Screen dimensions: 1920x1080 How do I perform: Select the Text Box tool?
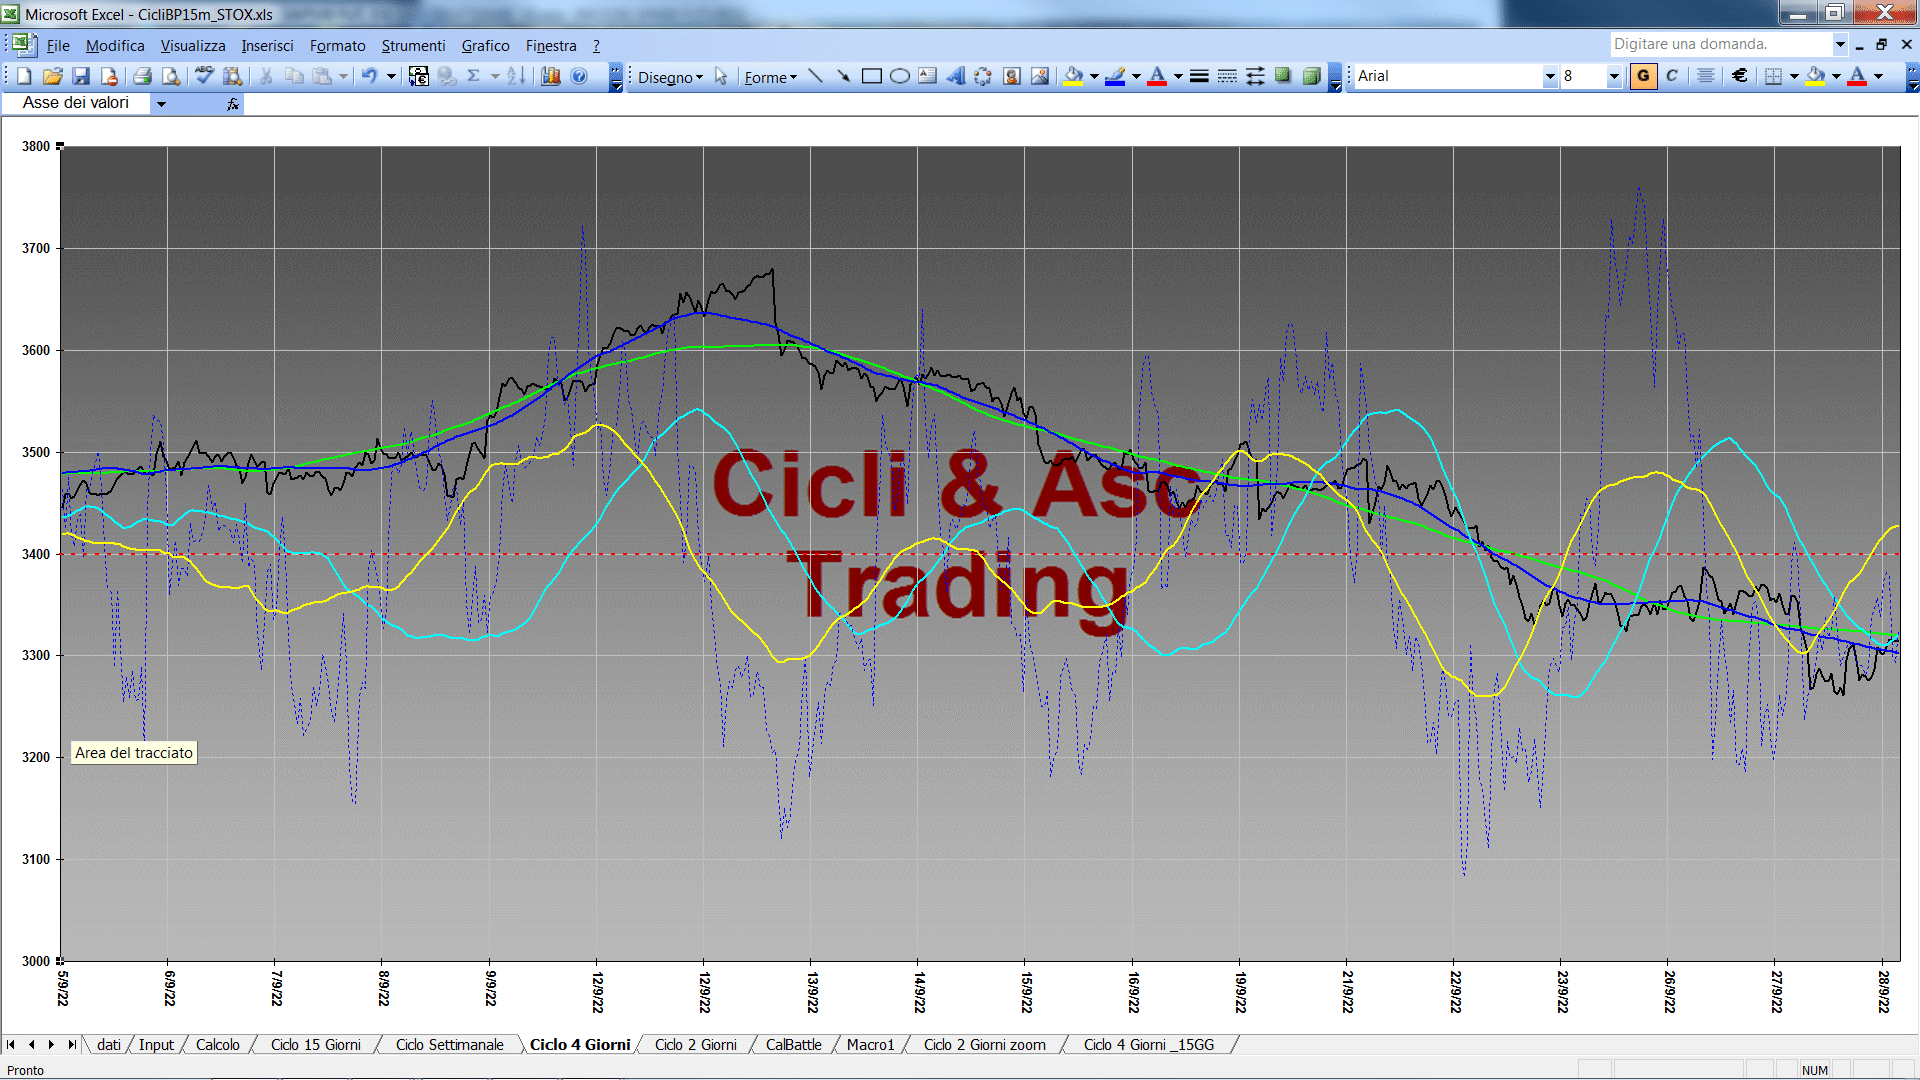(928, 76)
